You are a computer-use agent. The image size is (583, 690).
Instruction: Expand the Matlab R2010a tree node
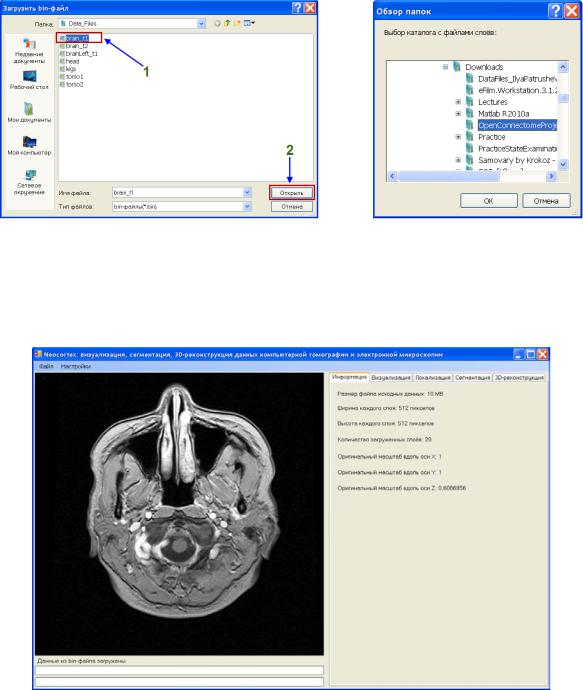(458, 114)
